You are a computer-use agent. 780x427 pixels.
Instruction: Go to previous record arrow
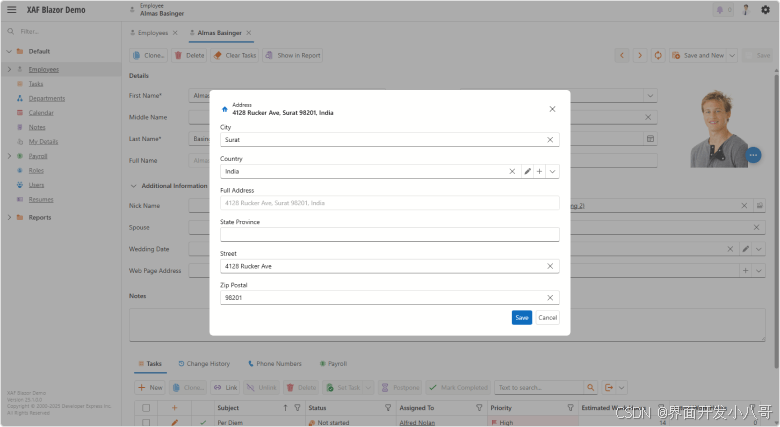click(622, 55)
